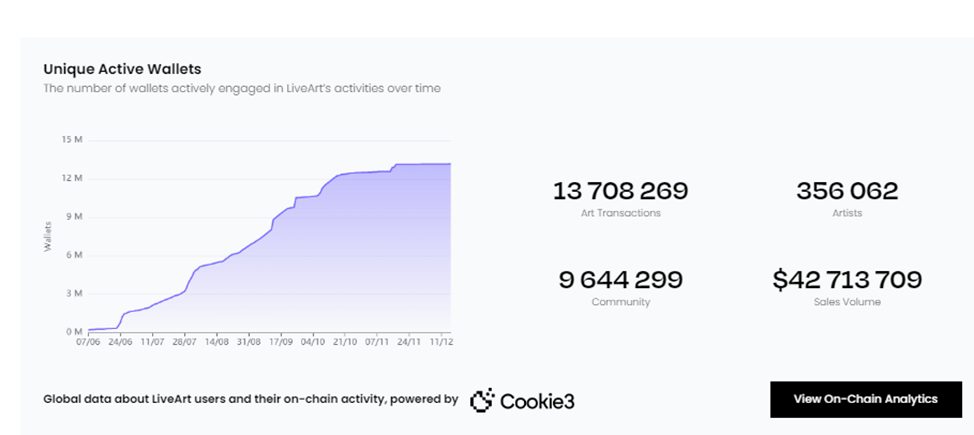Click the 31/08 x-axis date label

click(x=249, y=341)
